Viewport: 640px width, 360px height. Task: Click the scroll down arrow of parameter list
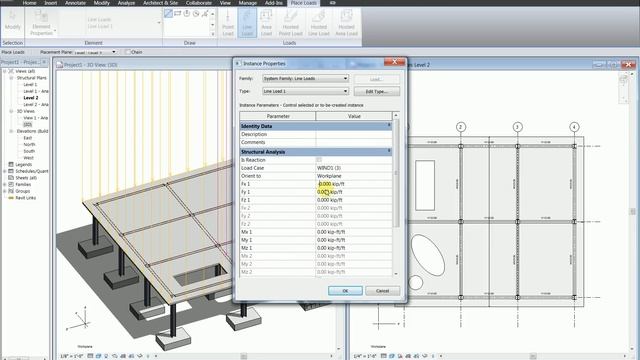396,274
